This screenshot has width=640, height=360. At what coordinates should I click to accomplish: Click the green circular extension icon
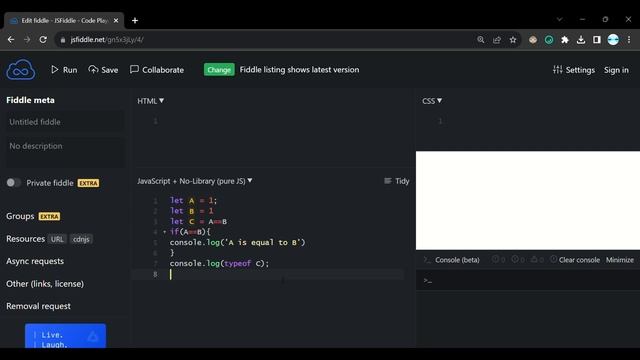pyautogui.click(x=549, y=40)
